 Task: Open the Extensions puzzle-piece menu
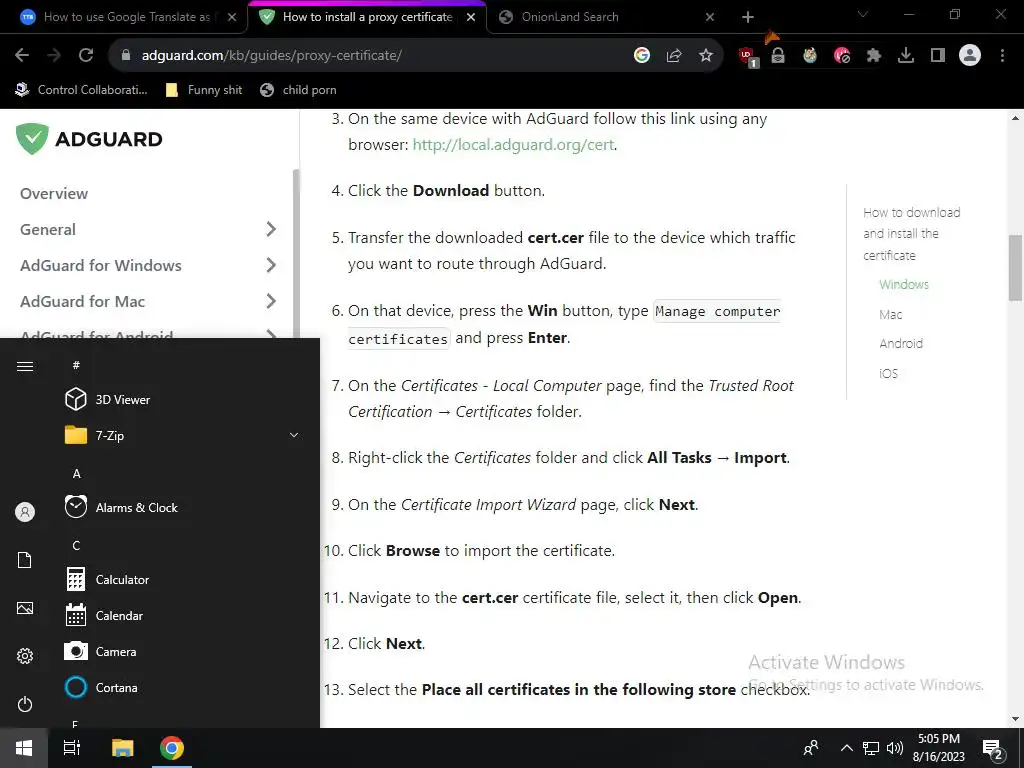pos(874,56)
